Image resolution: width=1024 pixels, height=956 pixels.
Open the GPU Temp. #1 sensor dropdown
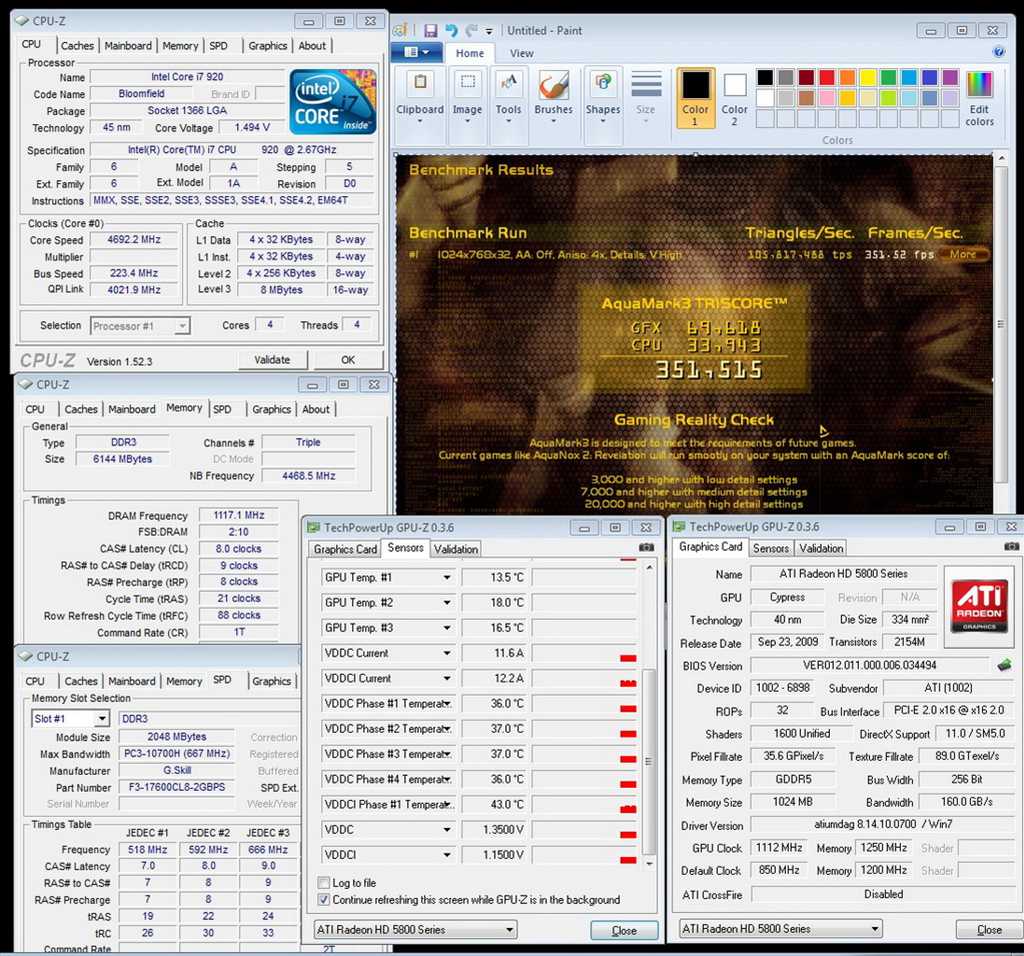447,577
